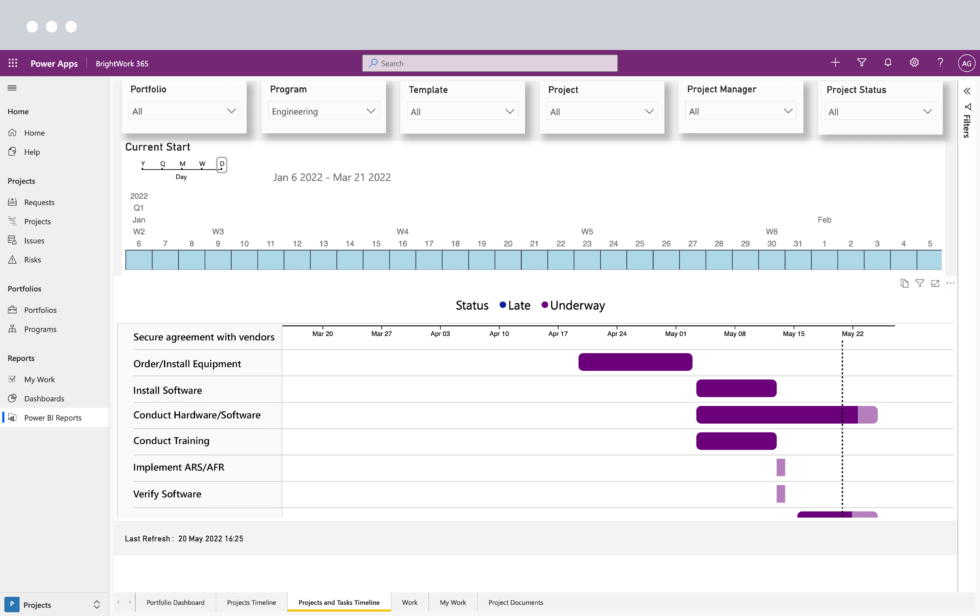Open the Project Documents tab

[515, 602]
